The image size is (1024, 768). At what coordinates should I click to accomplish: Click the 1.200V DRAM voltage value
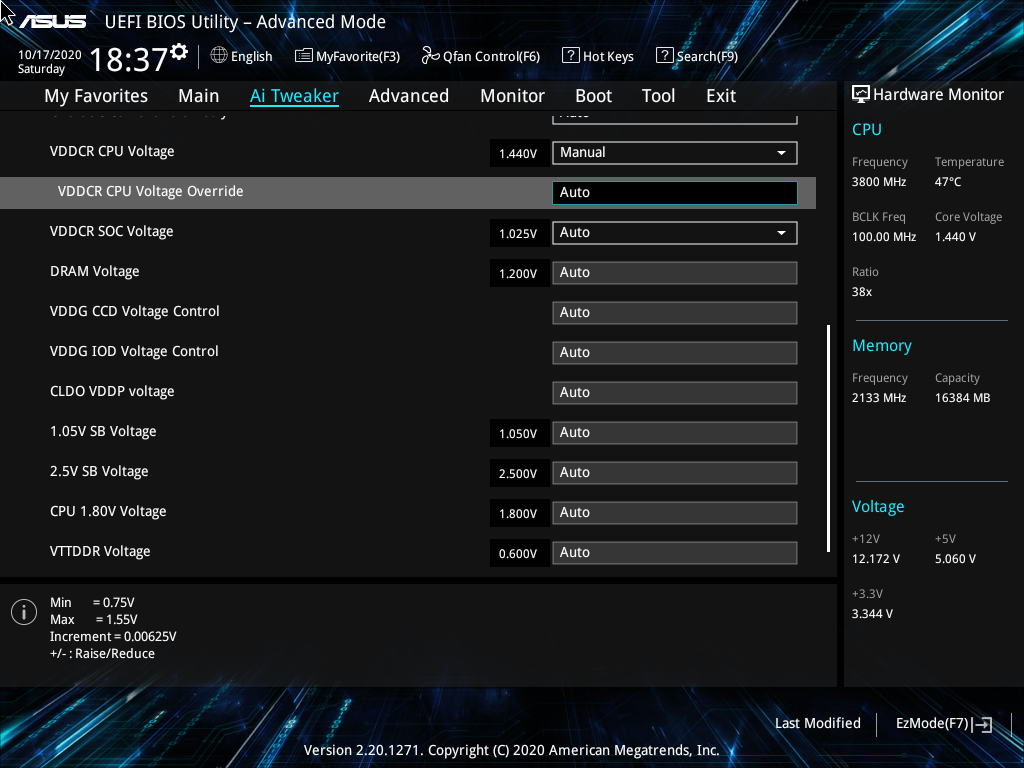pyautogui.click(x=518, y=274)
